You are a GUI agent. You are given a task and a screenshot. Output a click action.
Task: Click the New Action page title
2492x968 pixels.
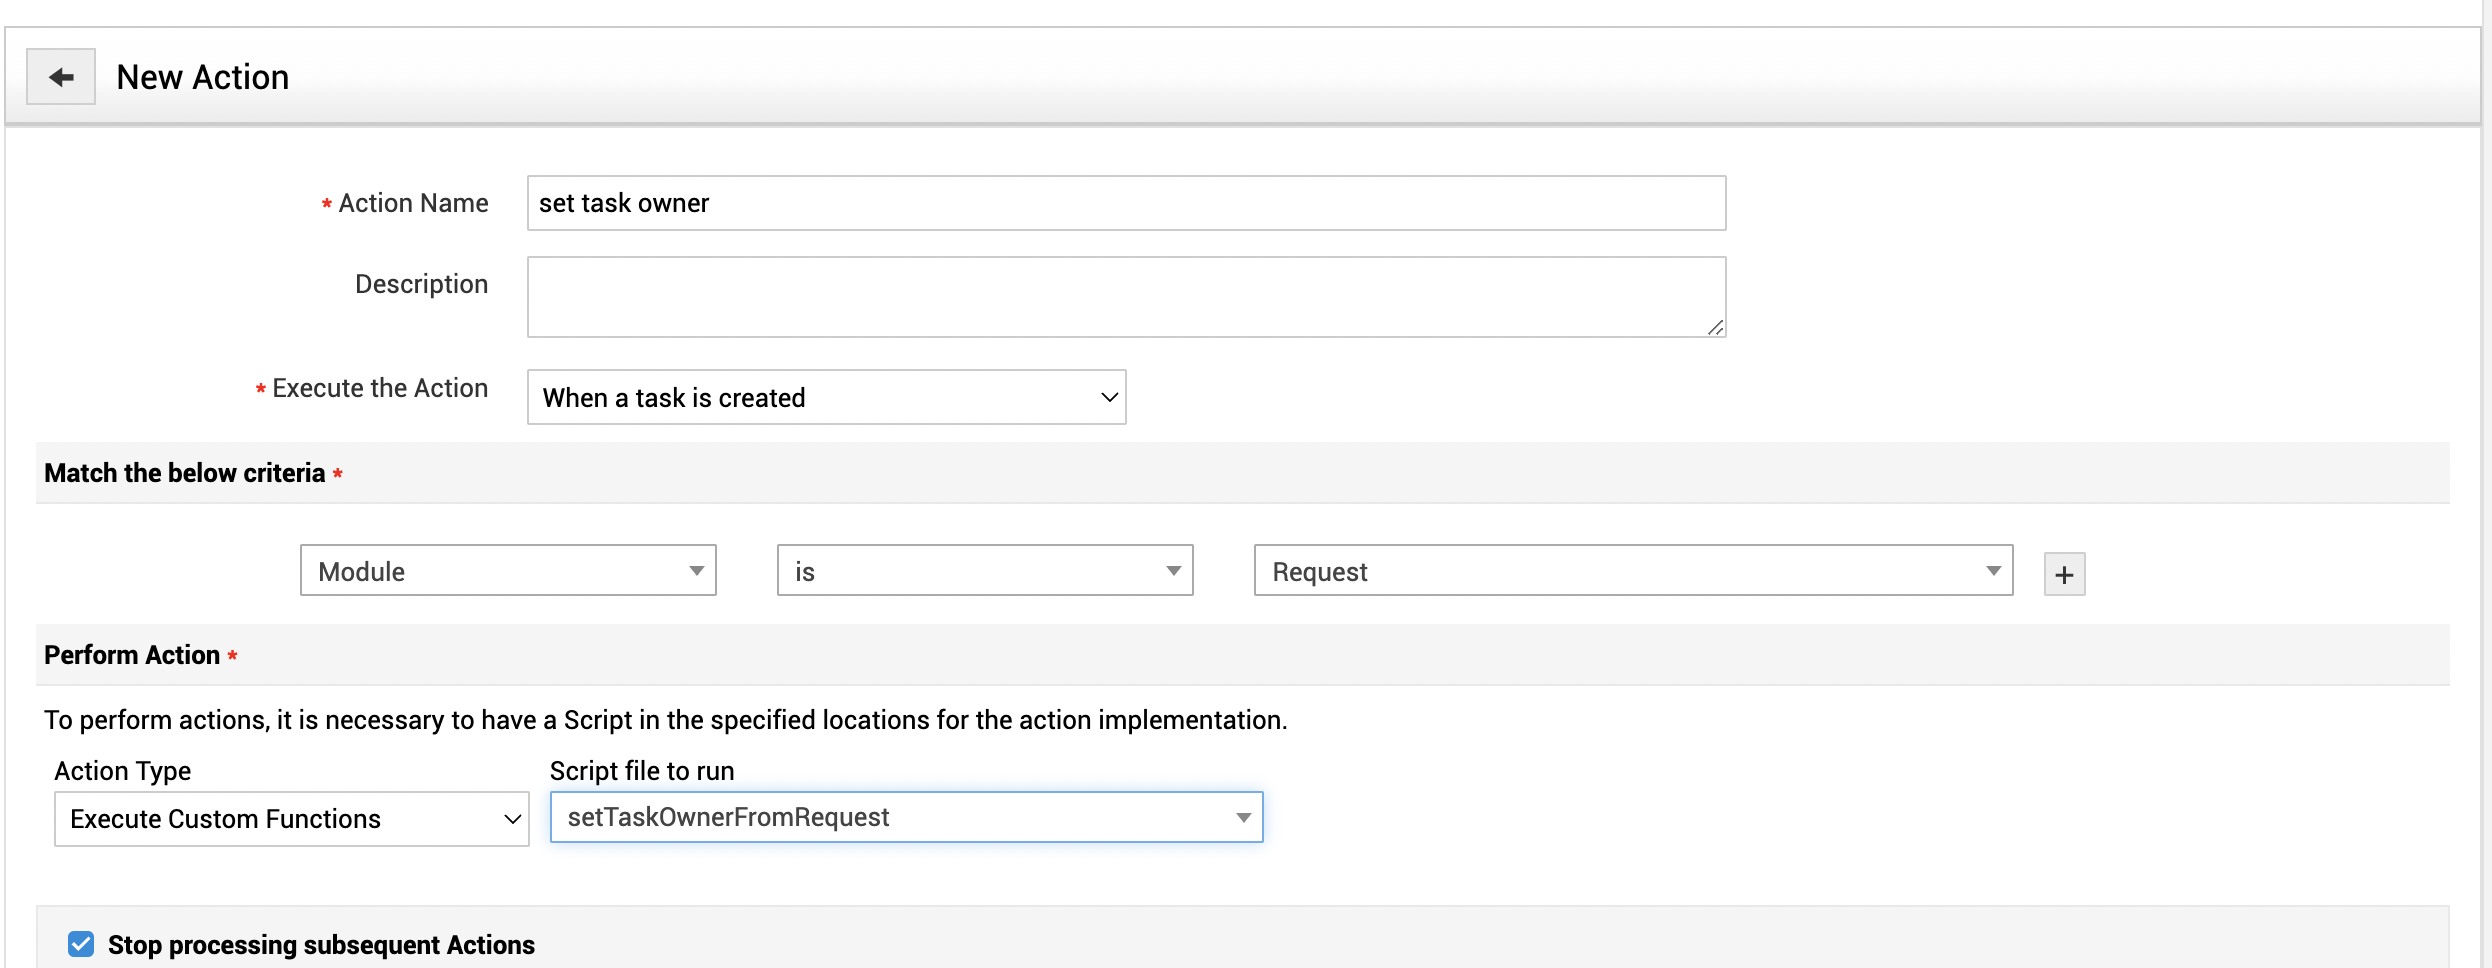tap(203, 77)
